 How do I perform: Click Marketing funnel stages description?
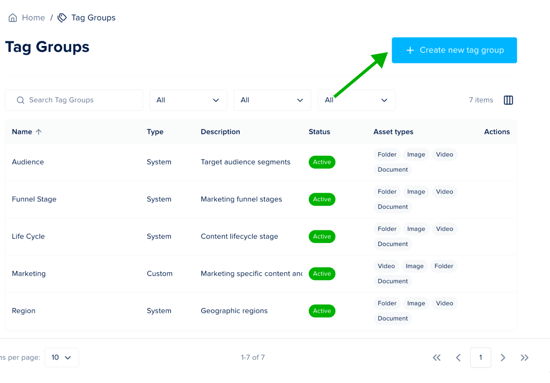[x=241, y=199]
